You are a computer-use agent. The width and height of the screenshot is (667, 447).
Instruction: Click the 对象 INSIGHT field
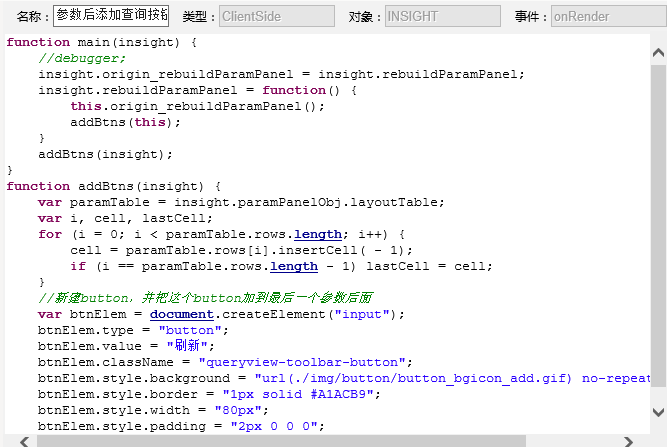(443, 16)
